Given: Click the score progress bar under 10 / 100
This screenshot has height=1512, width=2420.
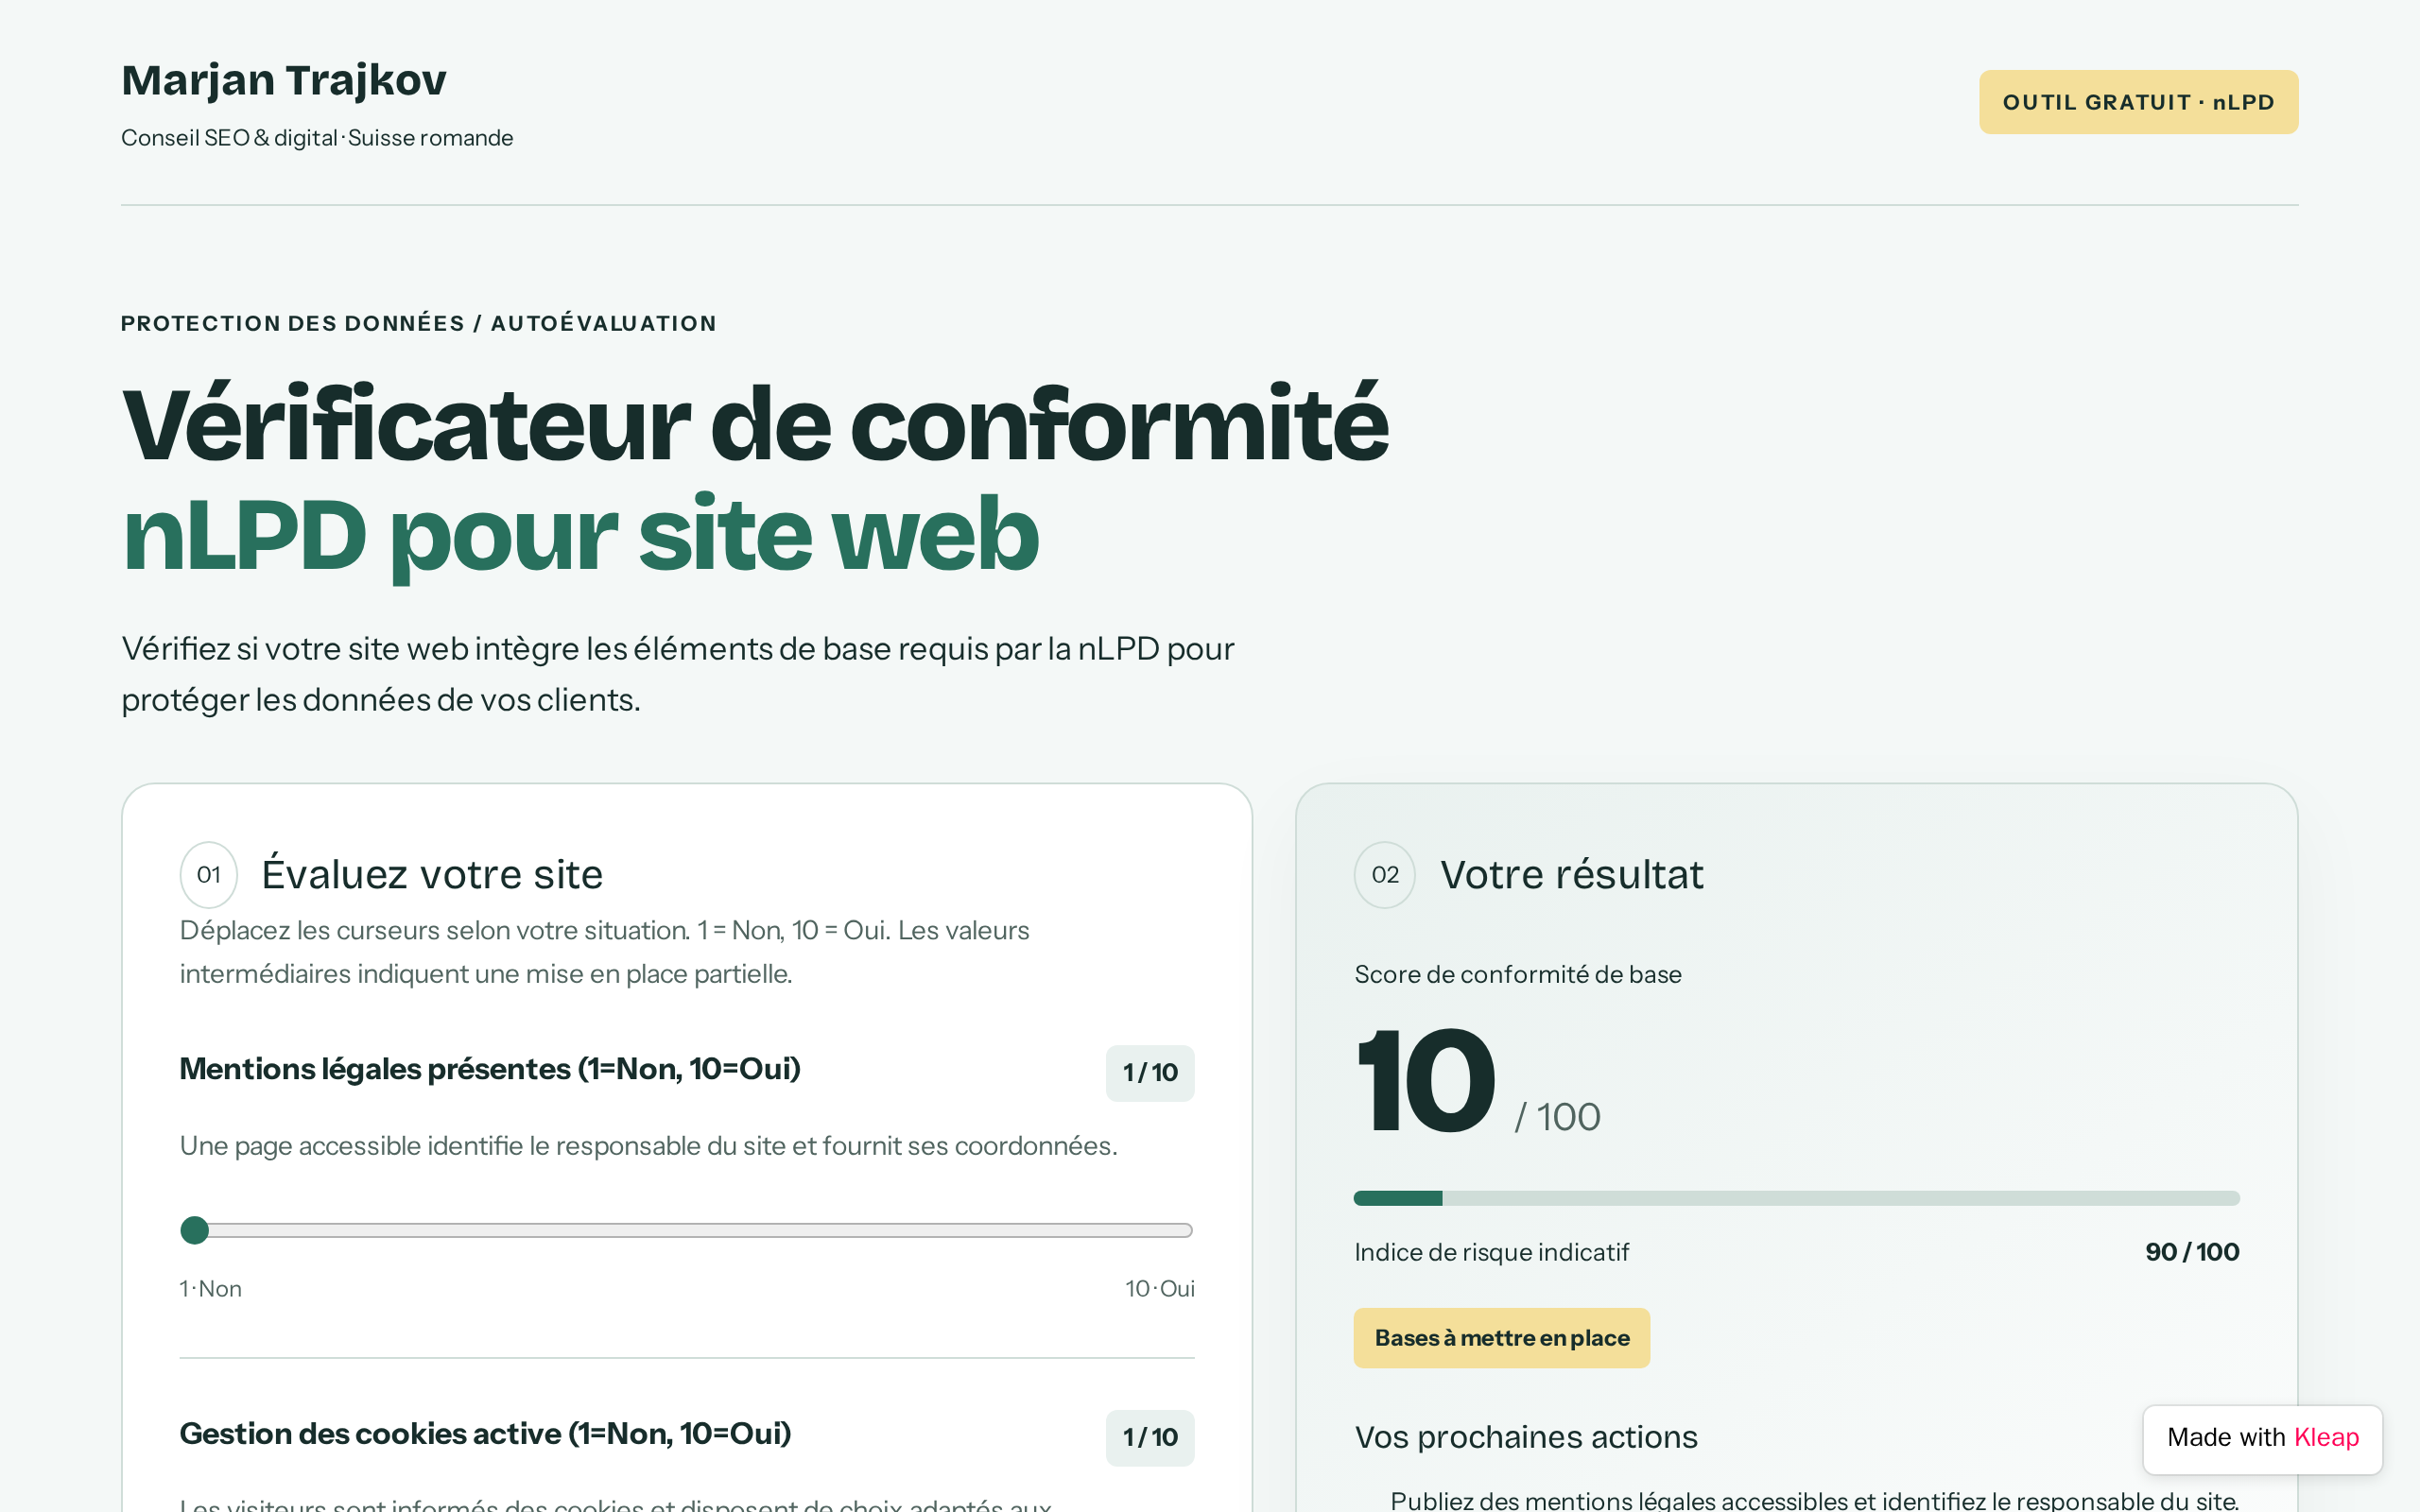Looking at the screenshot, I should click(1796, 1198).
